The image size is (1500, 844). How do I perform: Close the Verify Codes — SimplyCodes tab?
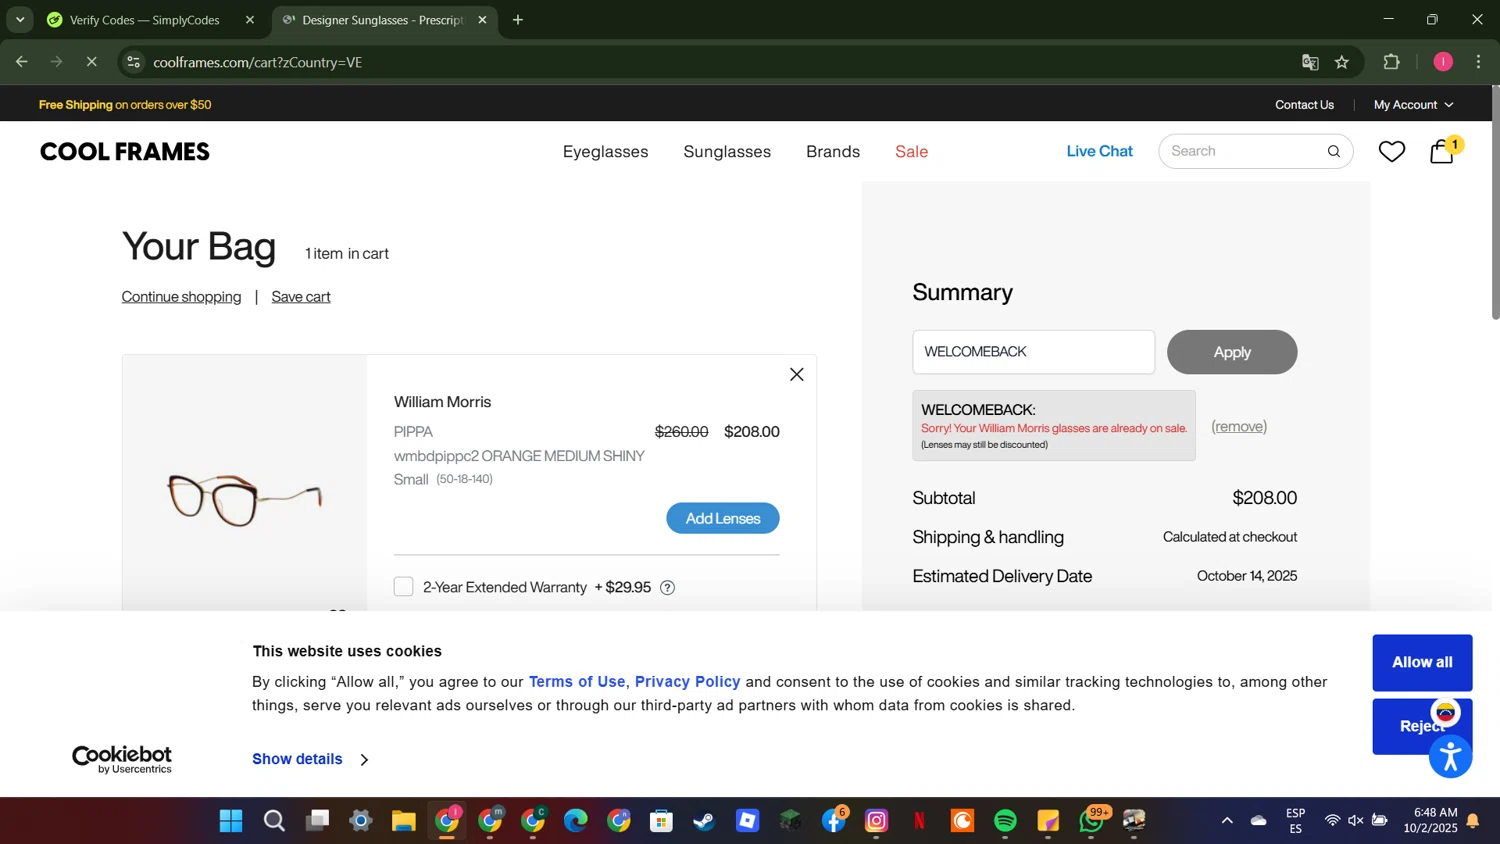coord(250,20)
